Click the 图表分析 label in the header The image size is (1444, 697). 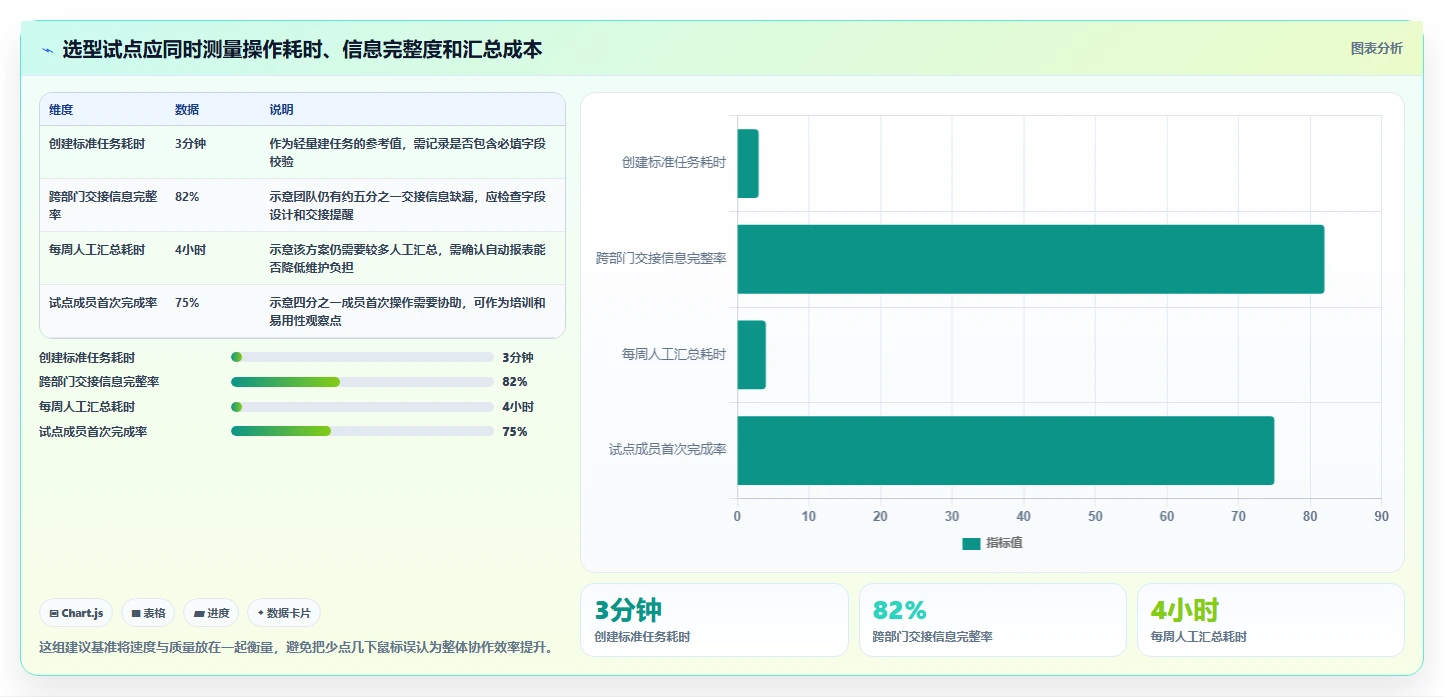(x=1376, y=48)
